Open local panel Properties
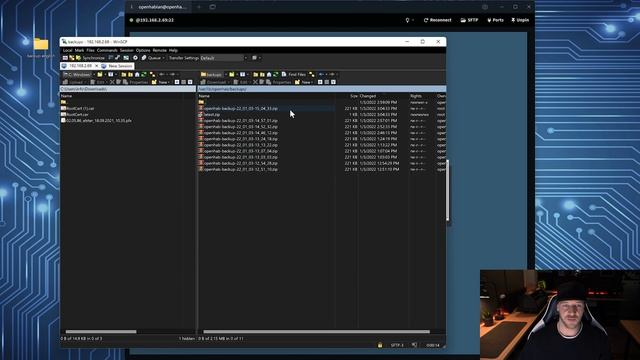Viewport: 640px width, 360px height. 135,82
